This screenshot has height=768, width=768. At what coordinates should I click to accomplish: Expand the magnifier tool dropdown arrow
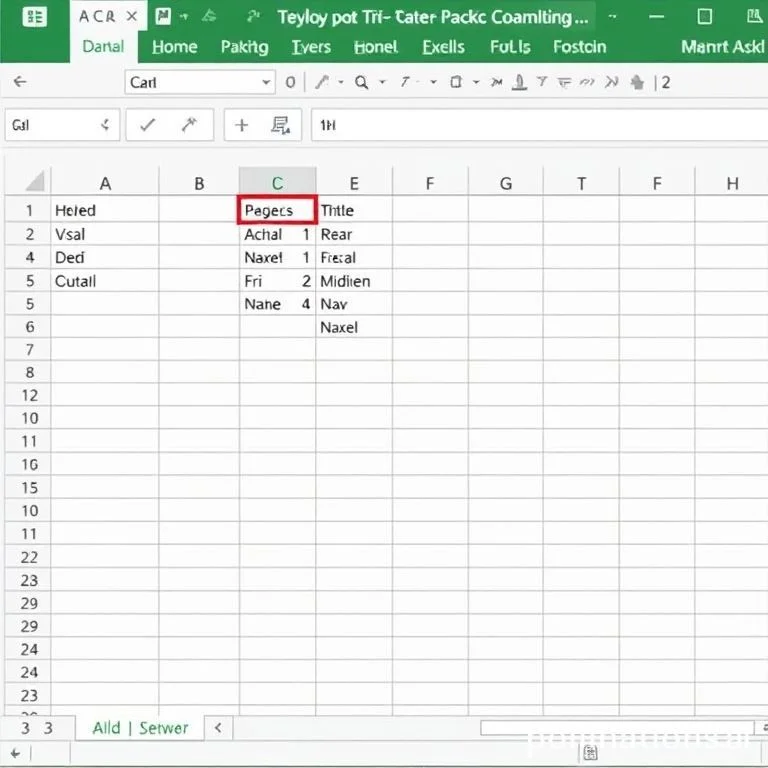[383, 82]
